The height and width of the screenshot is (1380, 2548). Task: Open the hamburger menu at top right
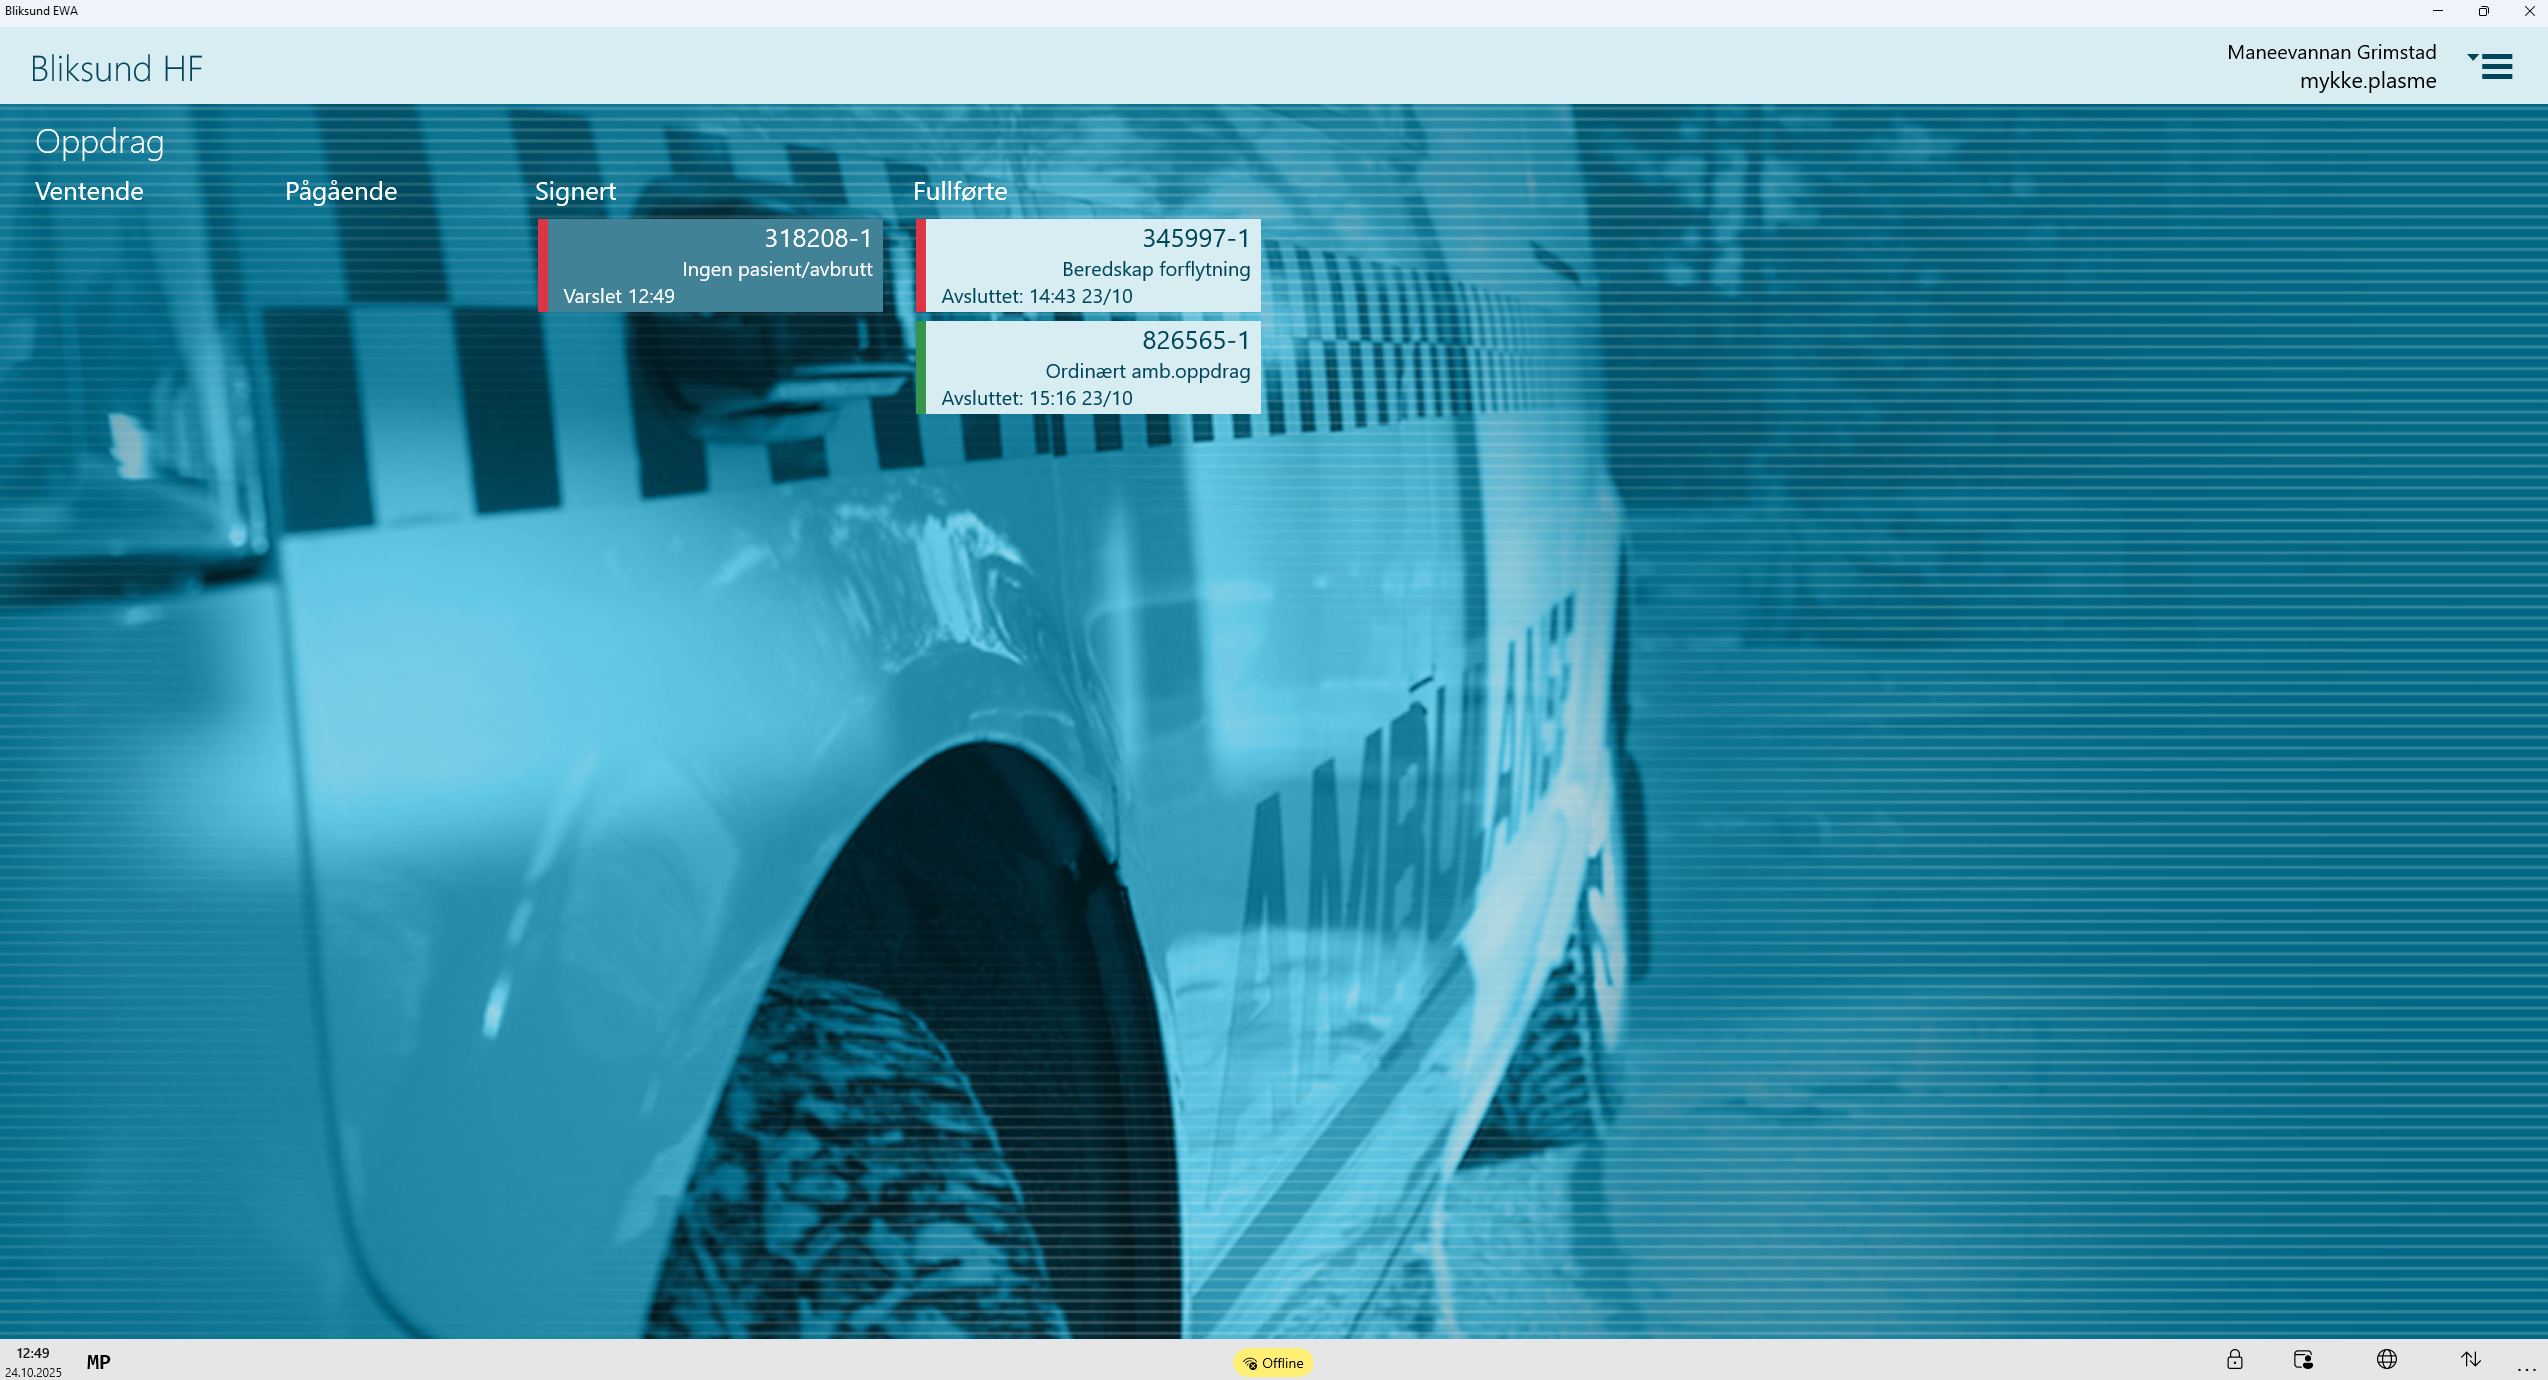2496,67
